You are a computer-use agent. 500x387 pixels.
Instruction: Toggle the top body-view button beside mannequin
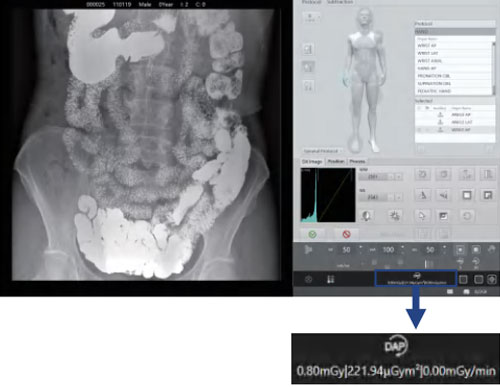click(308, 49)
